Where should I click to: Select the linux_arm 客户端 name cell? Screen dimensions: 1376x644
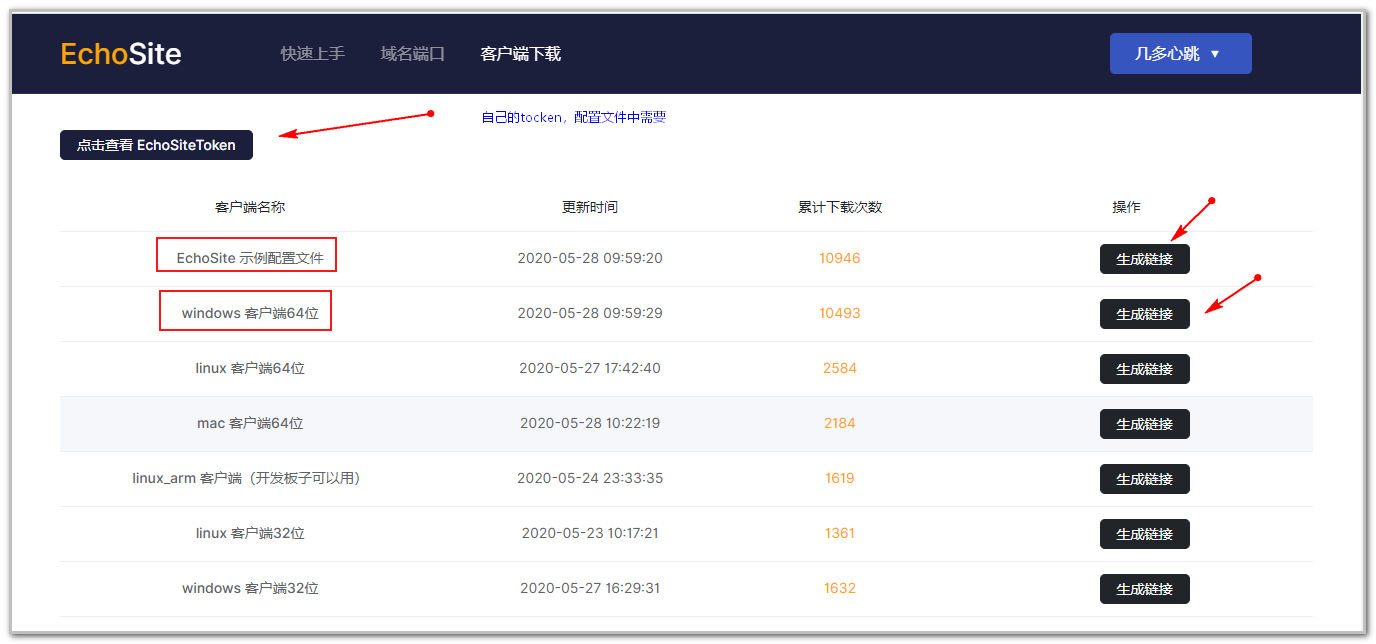tap(250, 478)
